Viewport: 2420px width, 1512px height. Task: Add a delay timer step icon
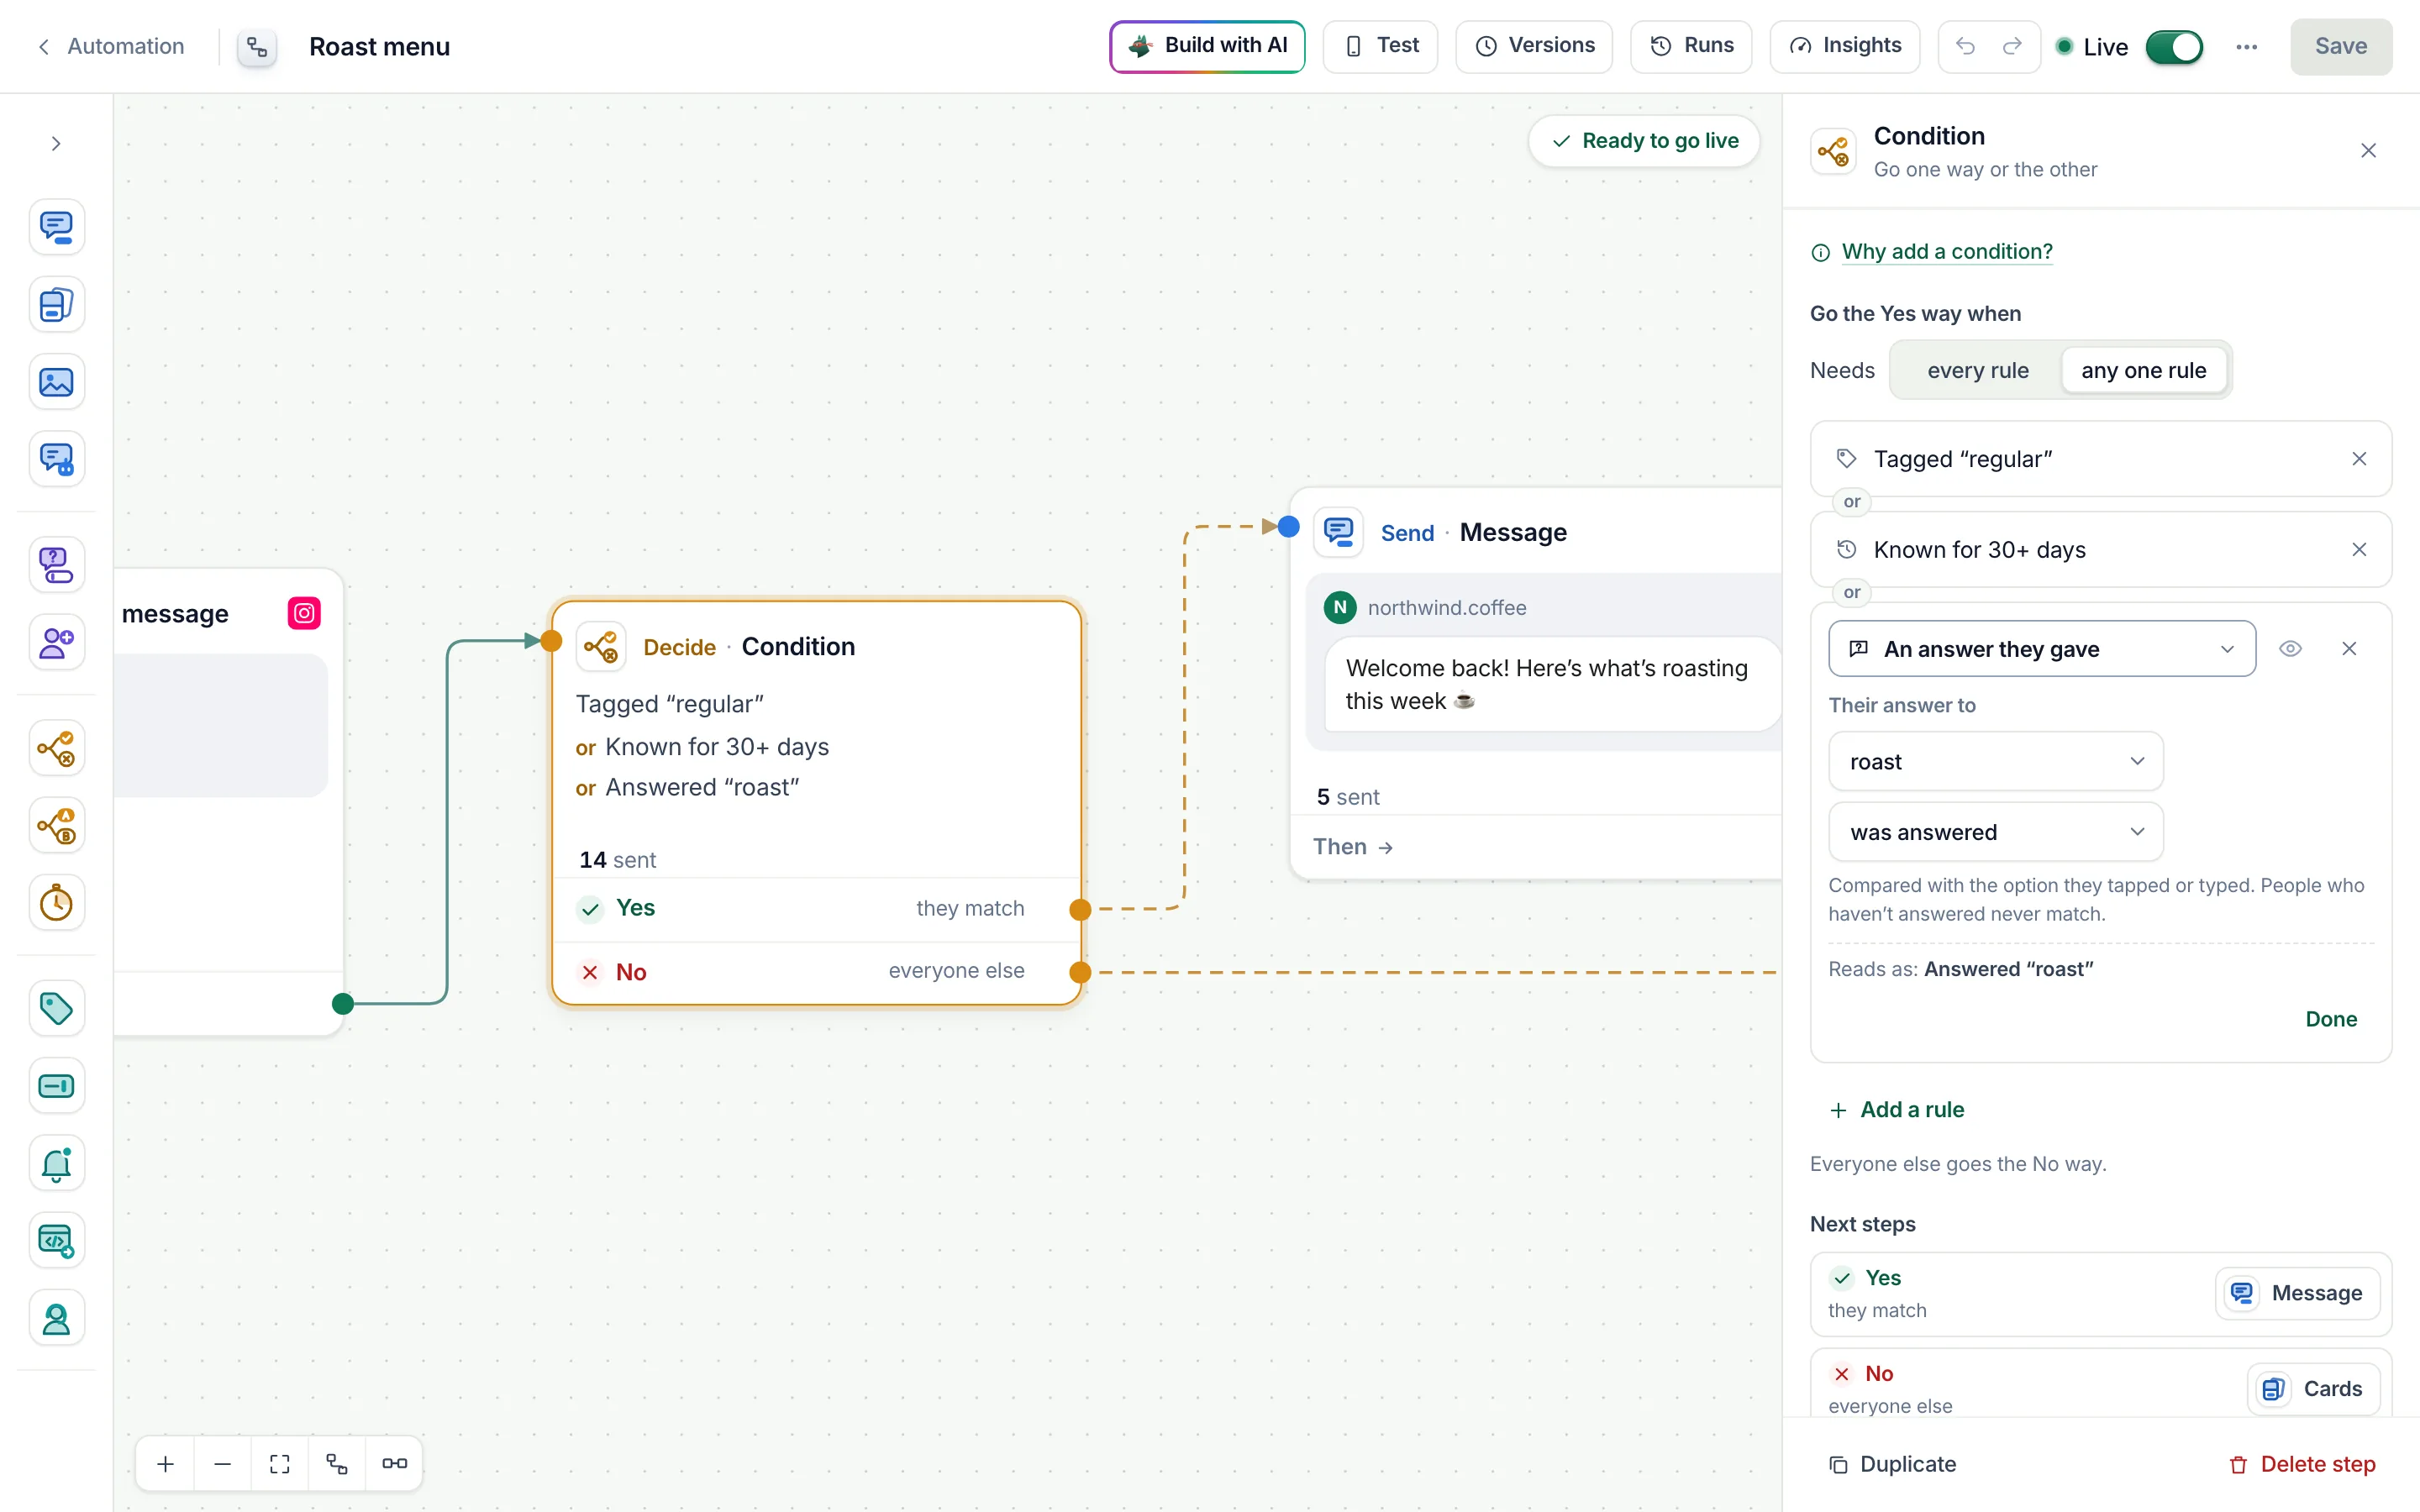click(x=56, y=903)
